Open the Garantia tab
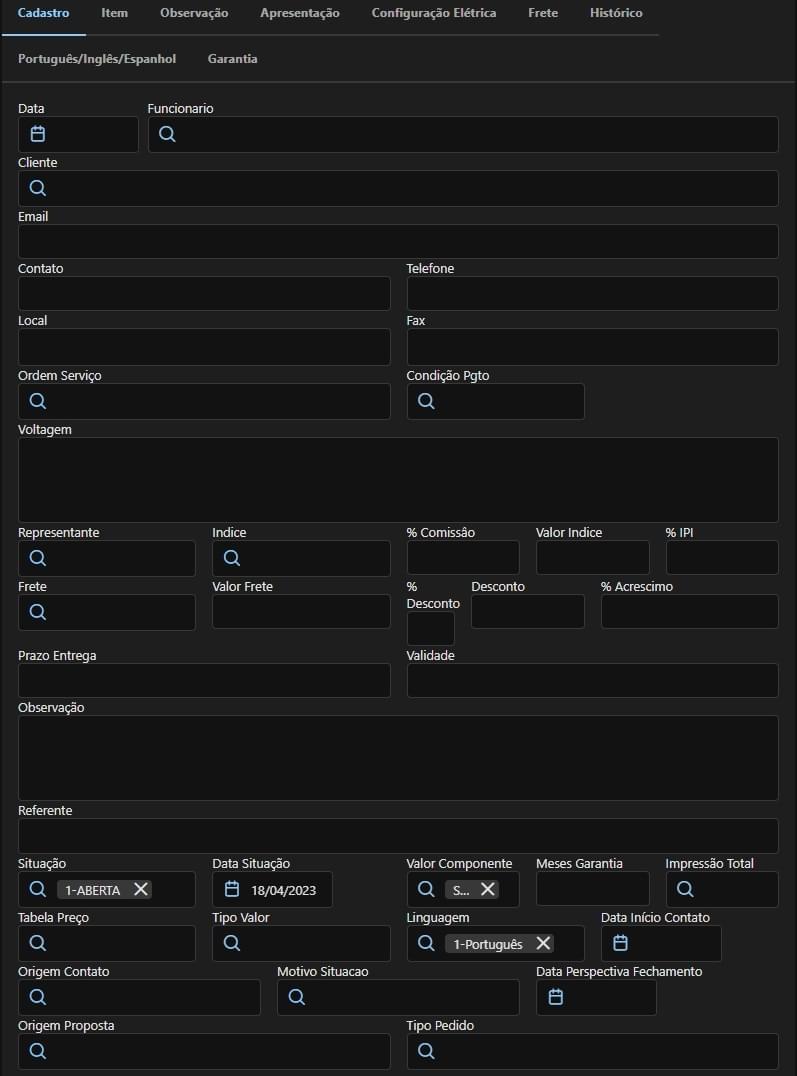 232,59
